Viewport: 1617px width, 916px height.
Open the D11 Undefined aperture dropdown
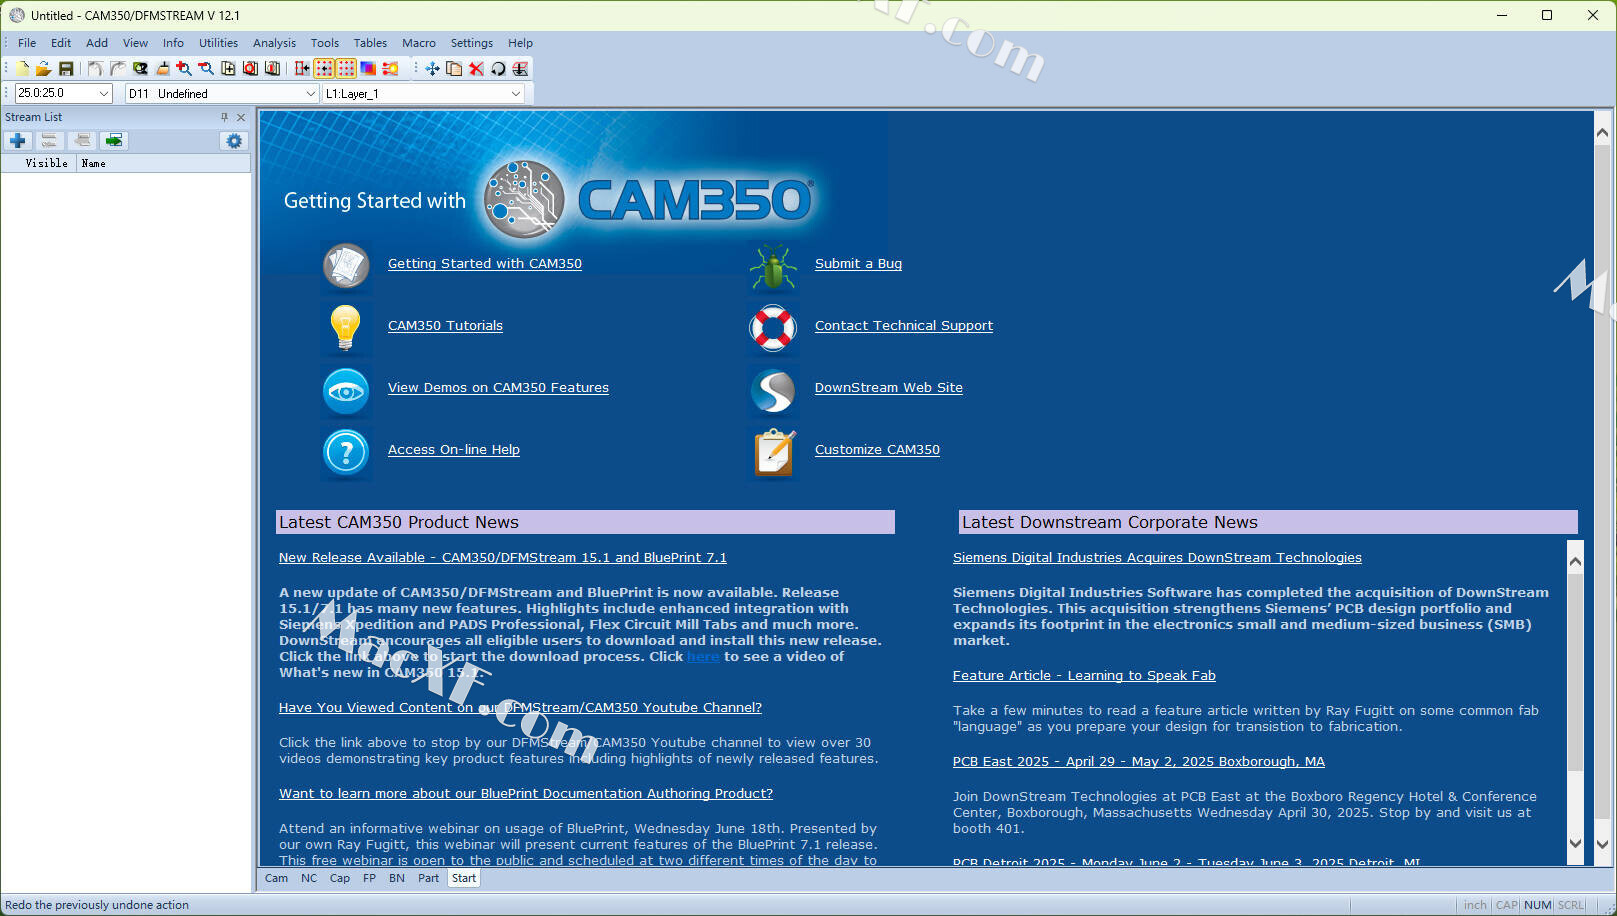click(x=310, y=93)
